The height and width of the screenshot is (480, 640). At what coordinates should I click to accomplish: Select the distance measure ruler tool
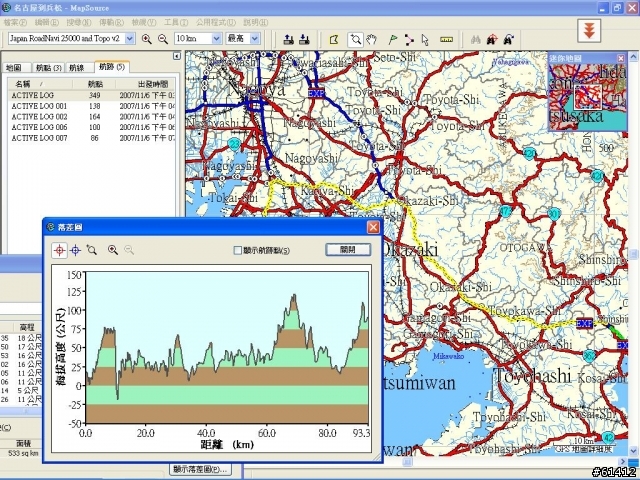click(447, 40)
